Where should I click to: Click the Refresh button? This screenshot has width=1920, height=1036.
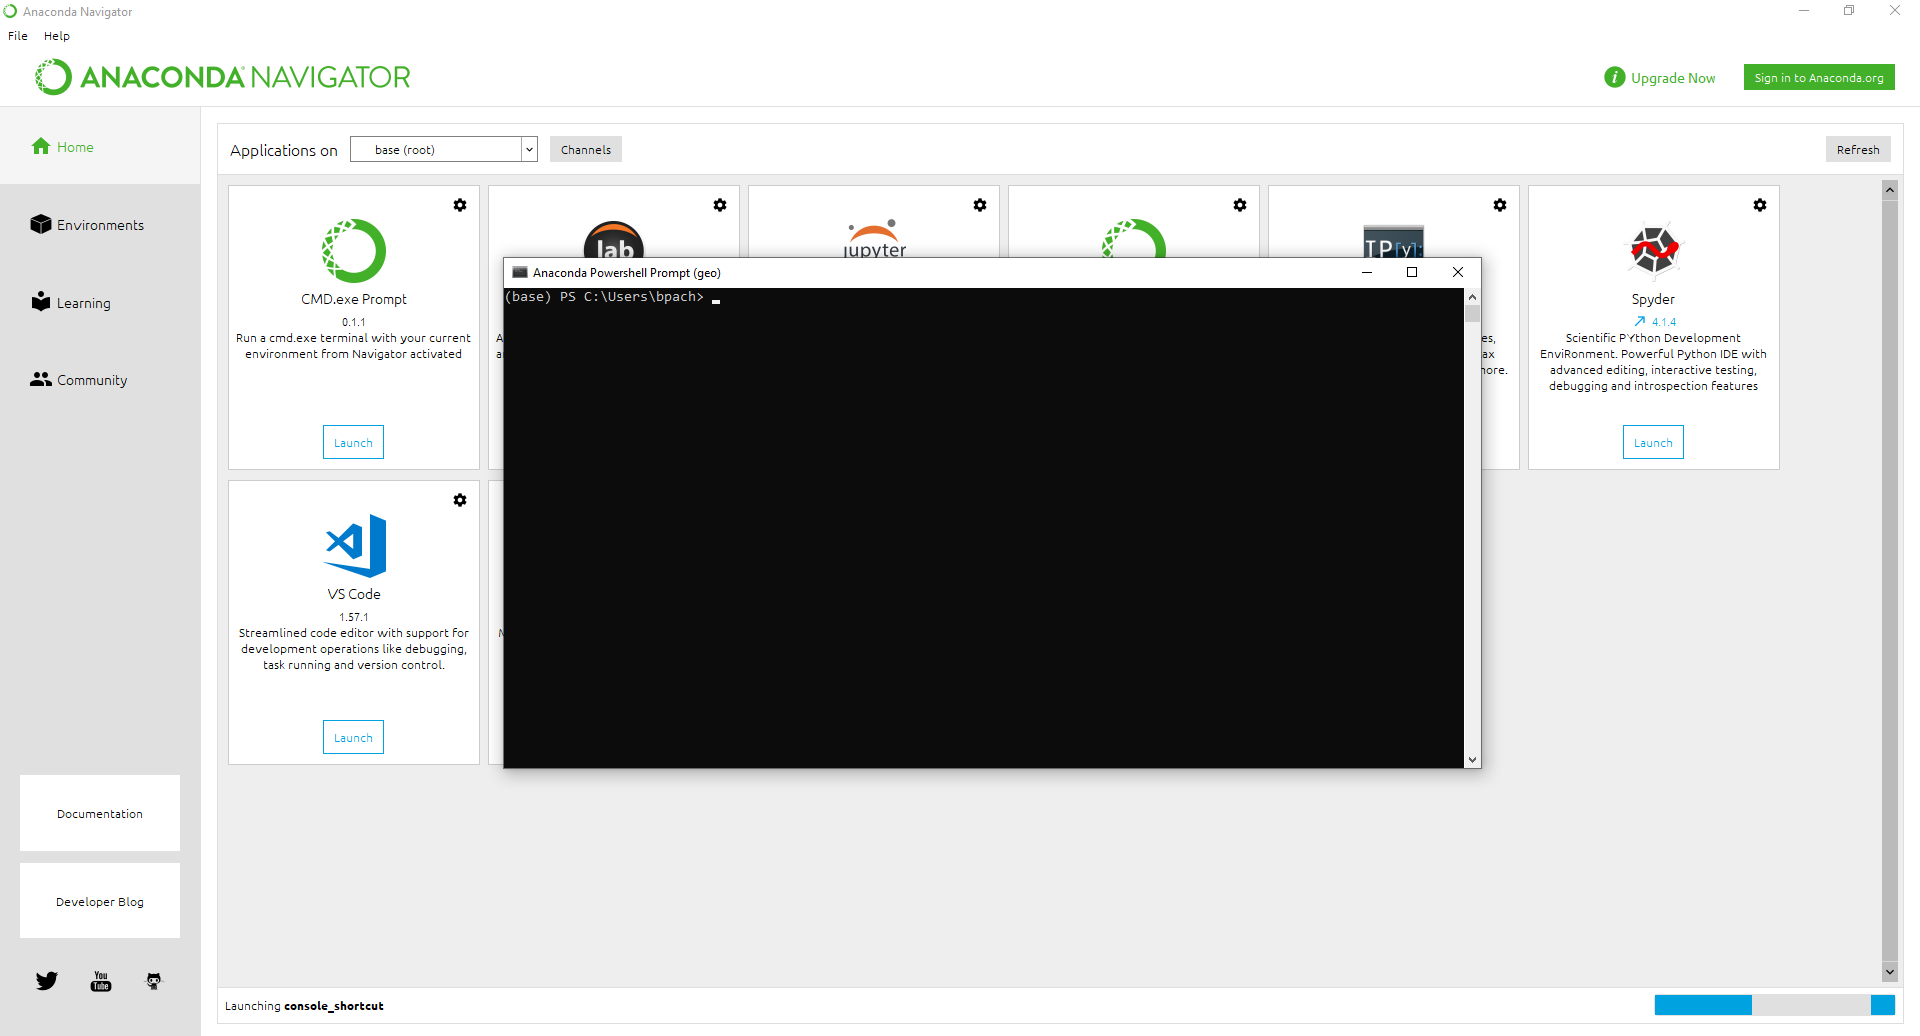point(1858,149)
